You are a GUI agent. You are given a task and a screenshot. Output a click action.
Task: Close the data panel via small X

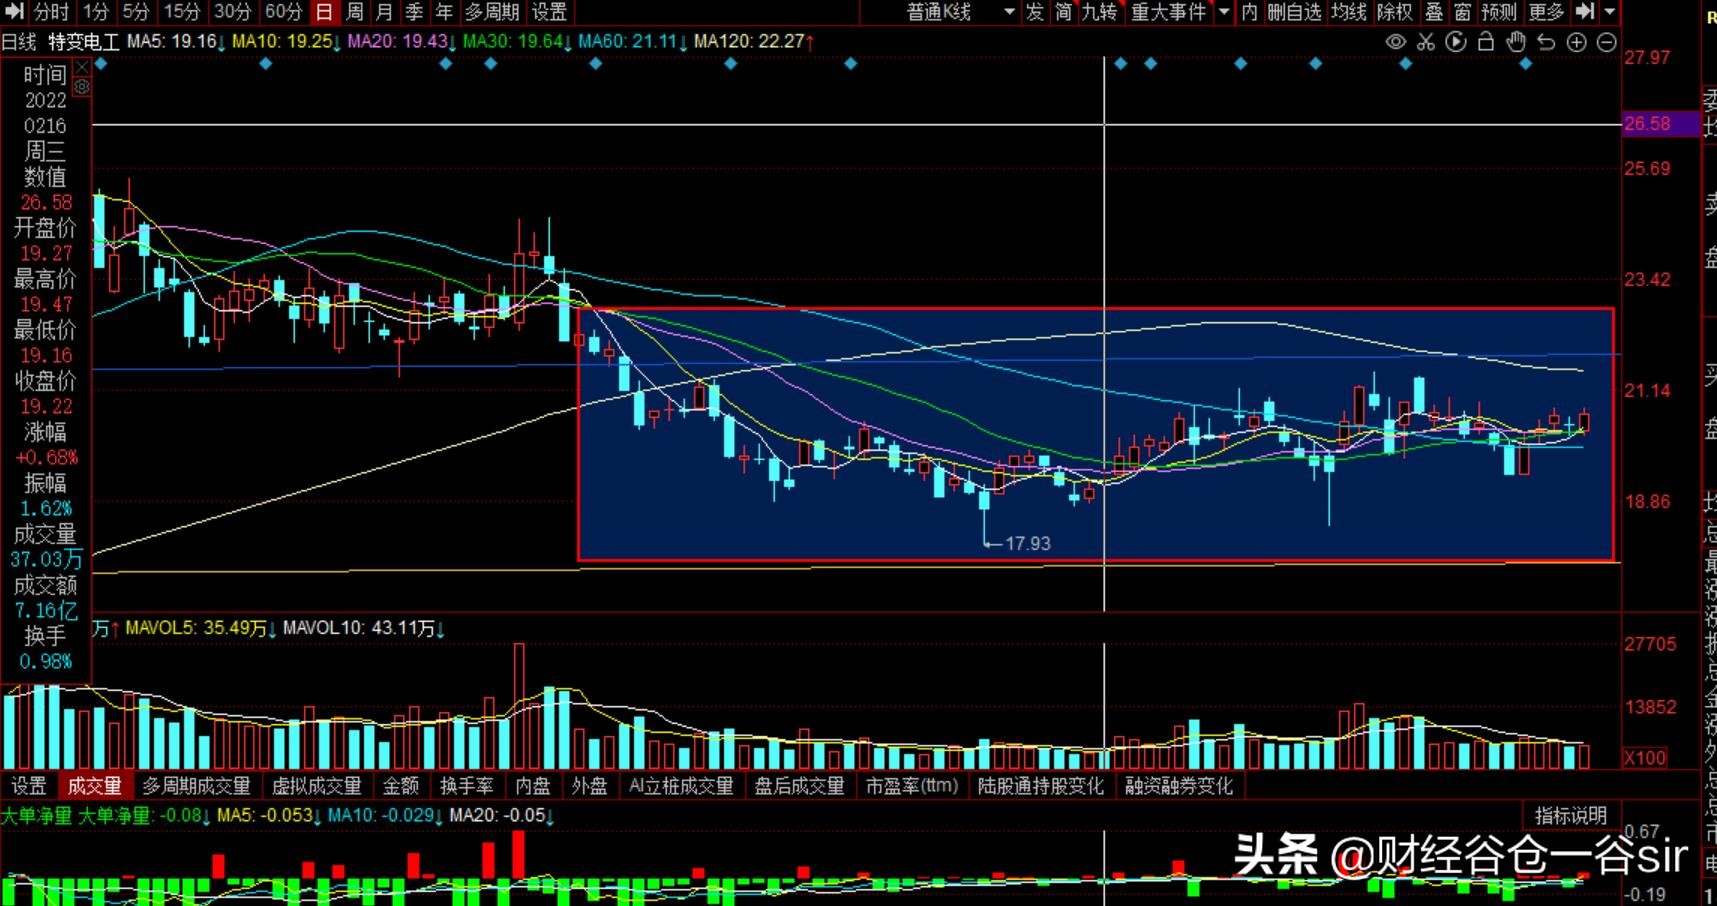pyautogui.click(x=82, y=67)
